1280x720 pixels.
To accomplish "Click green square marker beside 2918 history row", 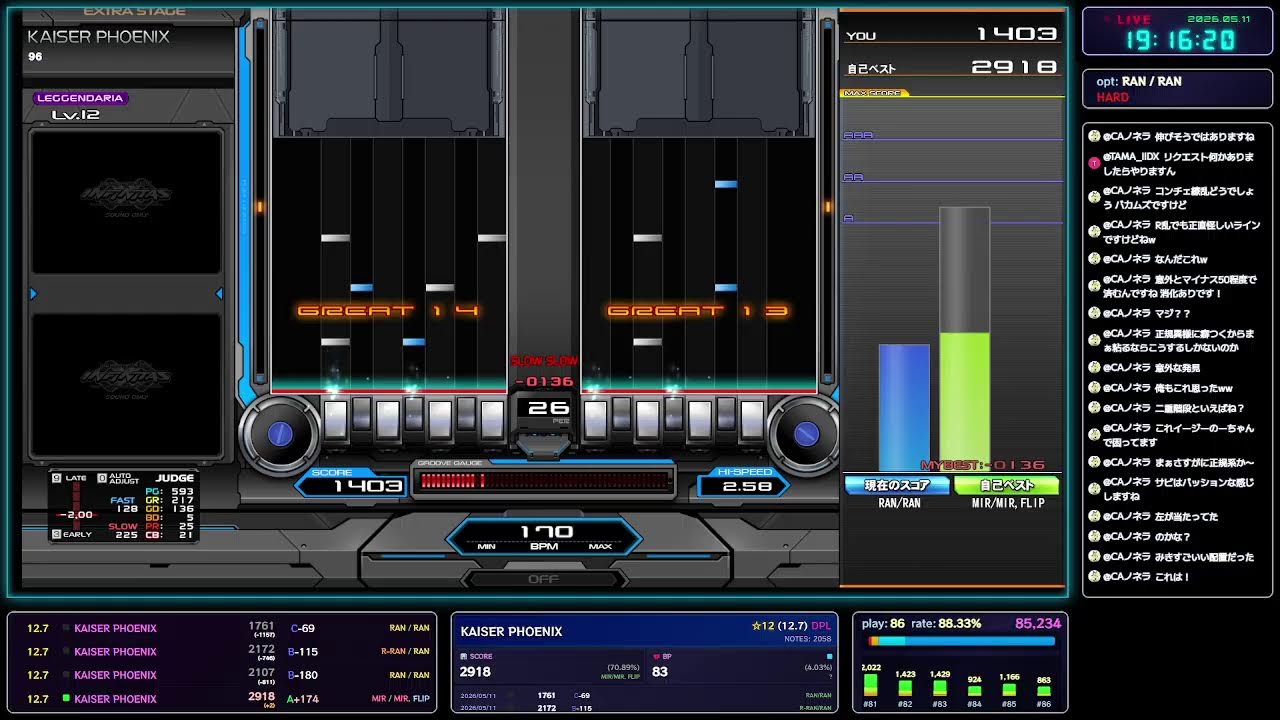I will click(x=66, y=698).
